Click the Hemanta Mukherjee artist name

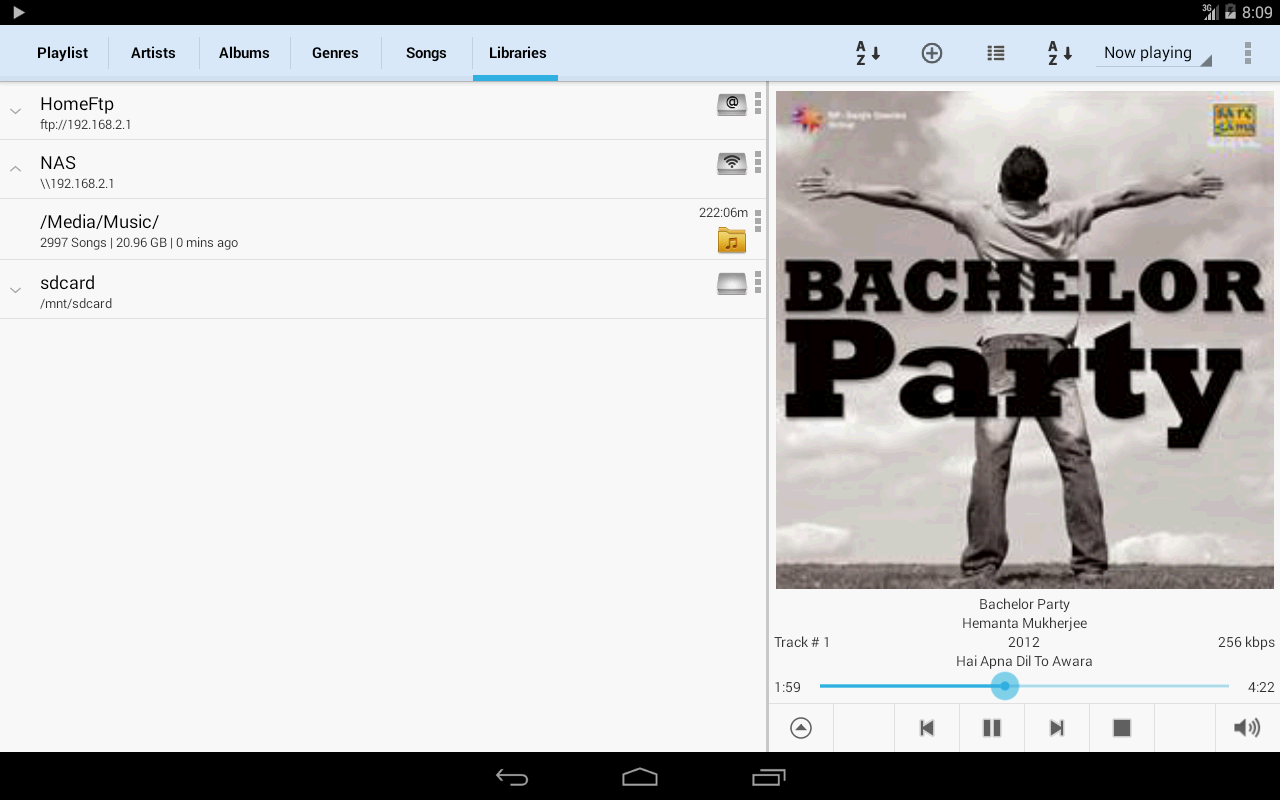click(x=1024, y=623)
